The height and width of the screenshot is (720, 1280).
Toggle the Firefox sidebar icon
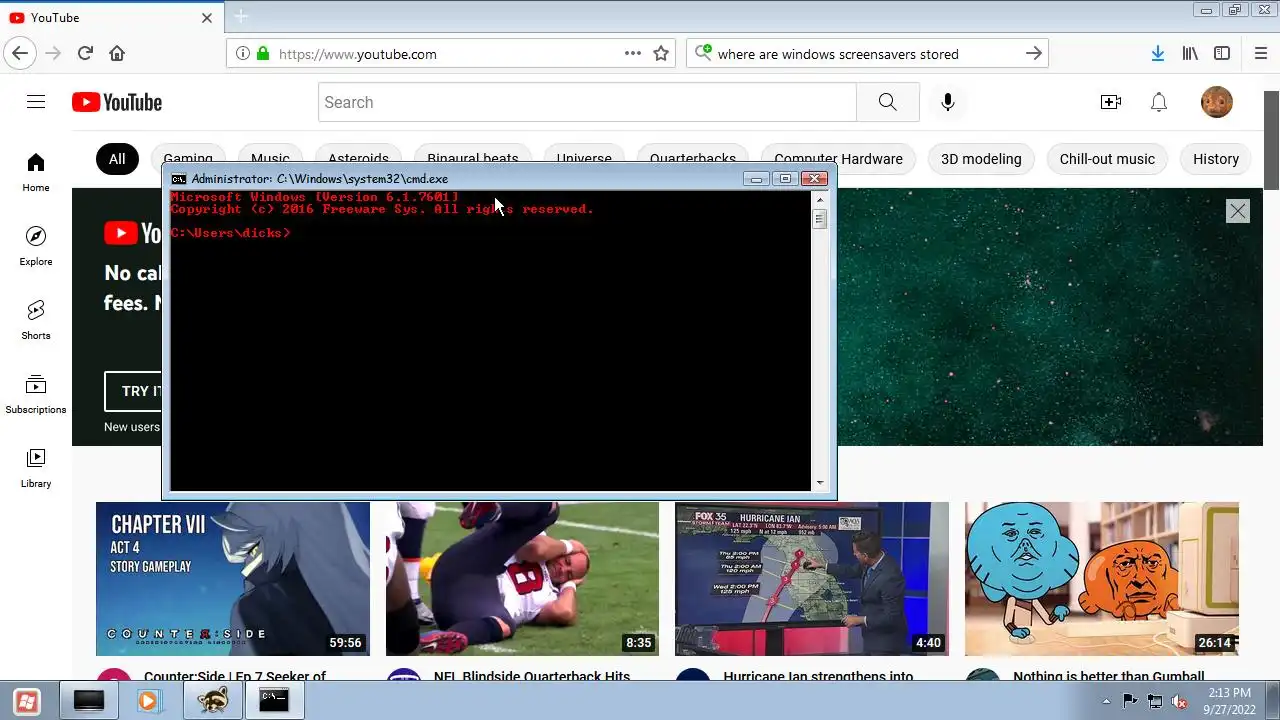coord(1222,54)
